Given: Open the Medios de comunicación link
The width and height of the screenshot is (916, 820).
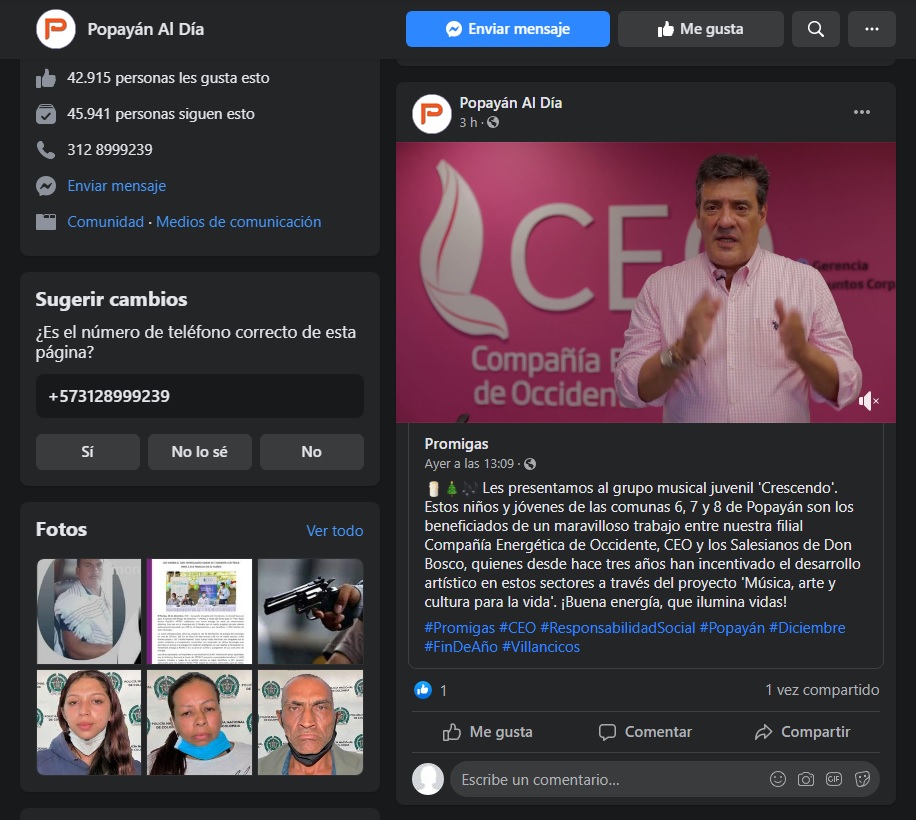Looking at the screenshot, I should (x=238, y=222).
